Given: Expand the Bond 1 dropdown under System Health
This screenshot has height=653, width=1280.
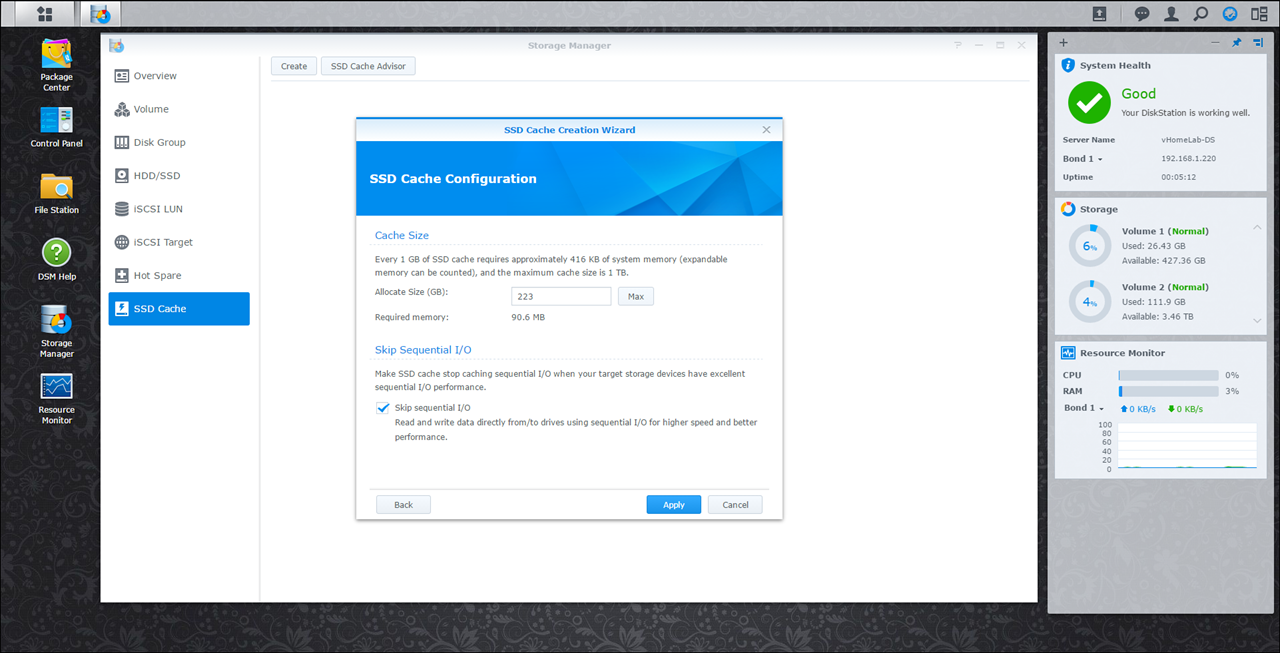Looking at the screenshot, I should 1083,159.
